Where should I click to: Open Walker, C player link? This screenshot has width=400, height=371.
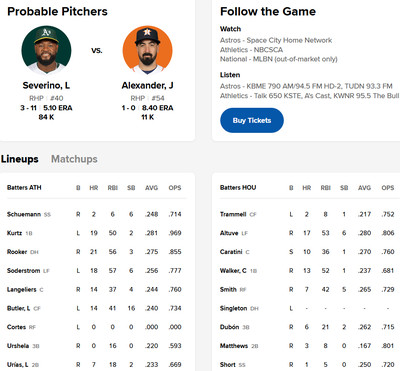(233, 270)
